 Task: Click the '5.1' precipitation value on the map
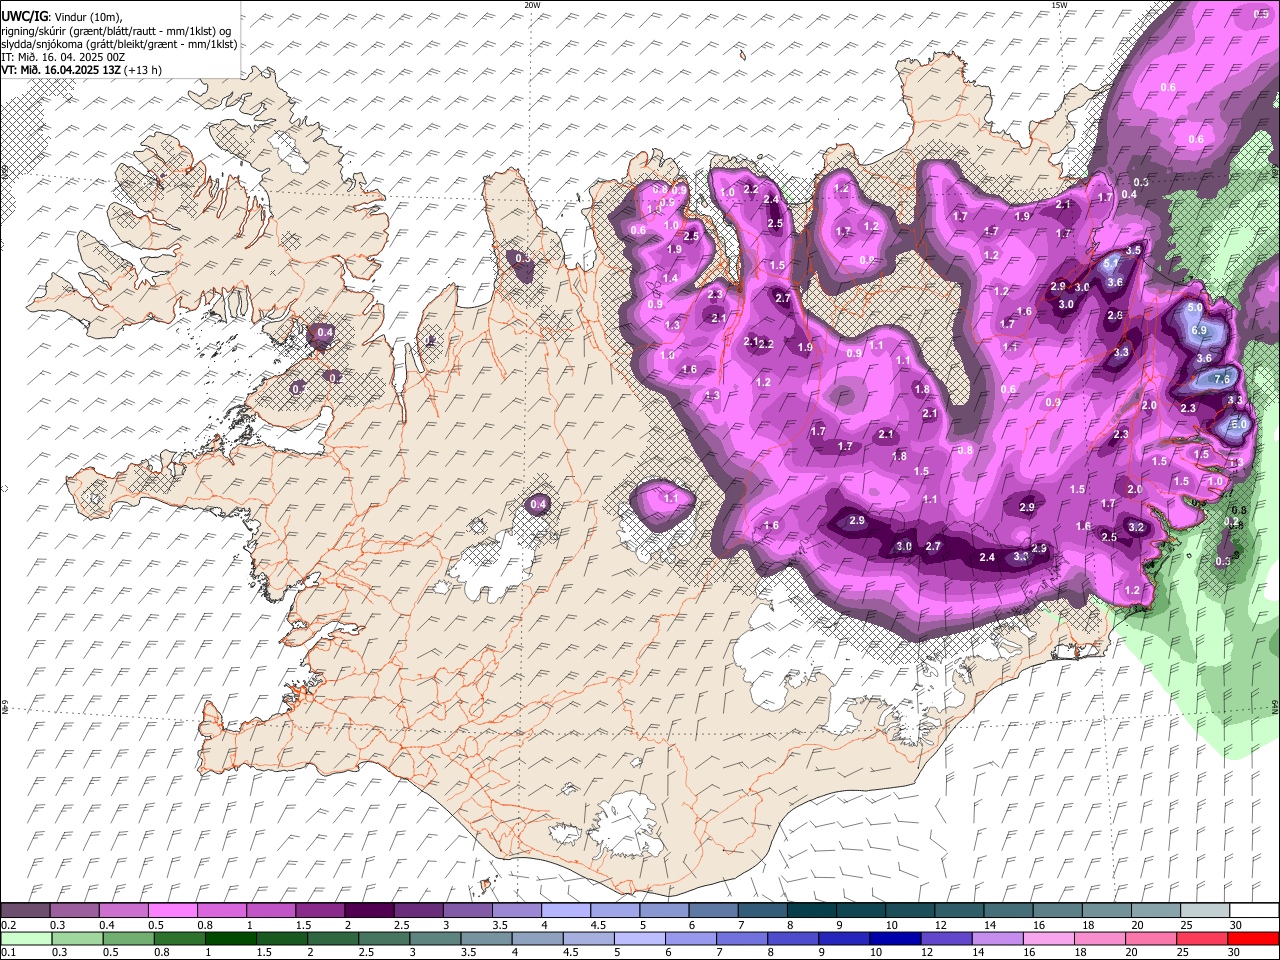[1113, 265]
